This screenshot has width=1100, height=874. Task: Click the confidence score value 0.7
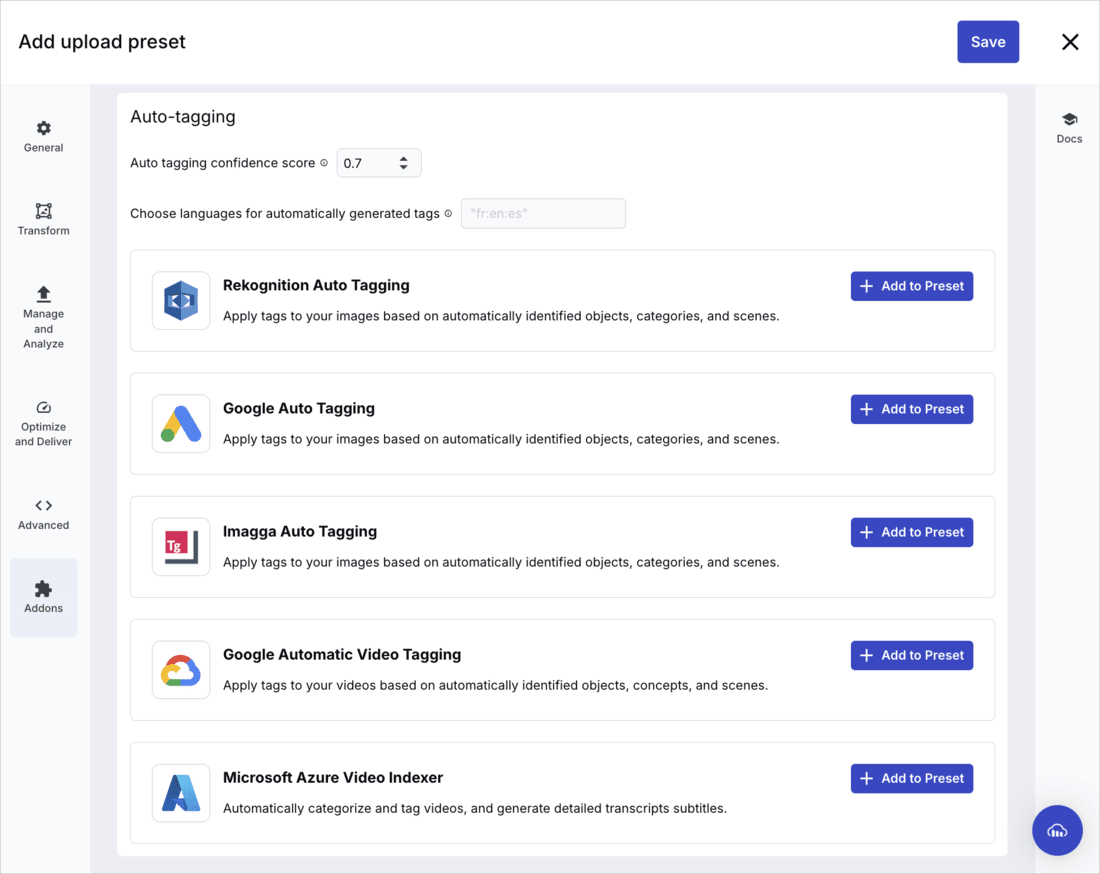click(x=353, y=163)
